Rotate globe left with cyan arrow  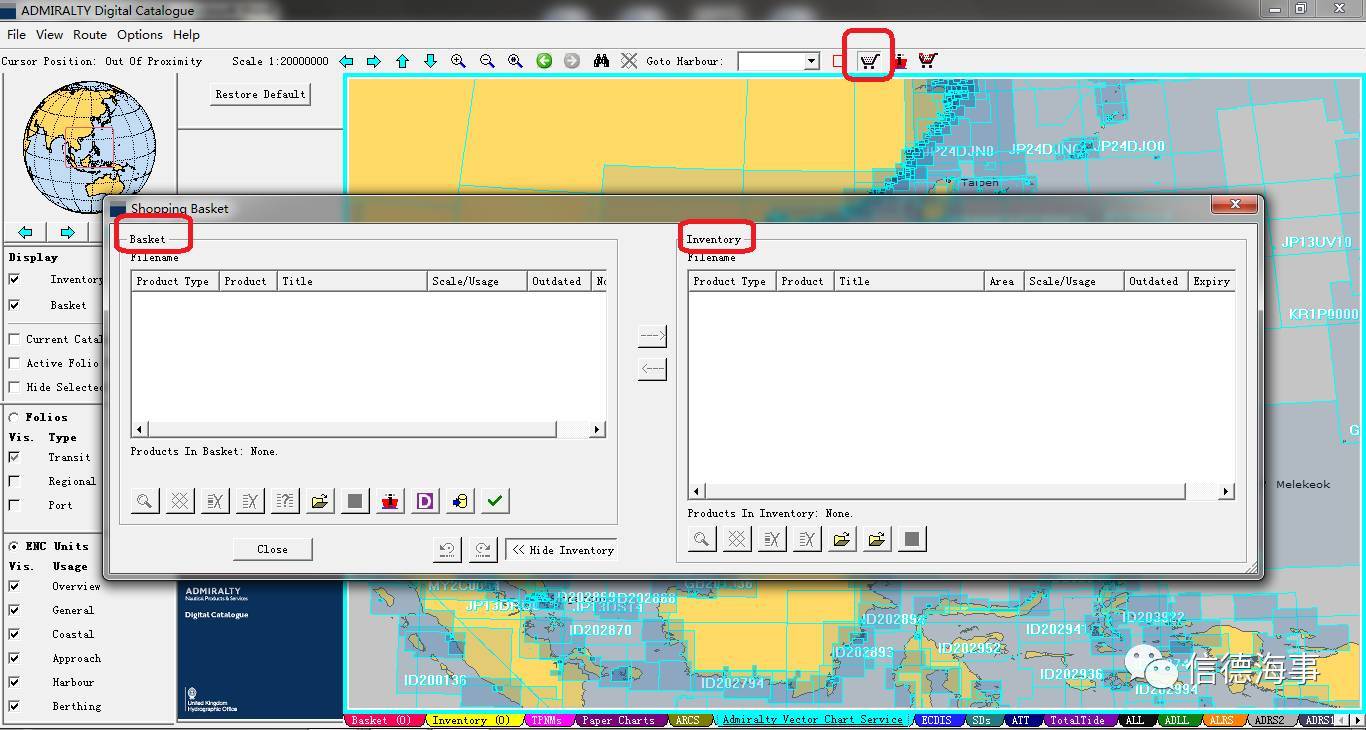click(26, 232)
